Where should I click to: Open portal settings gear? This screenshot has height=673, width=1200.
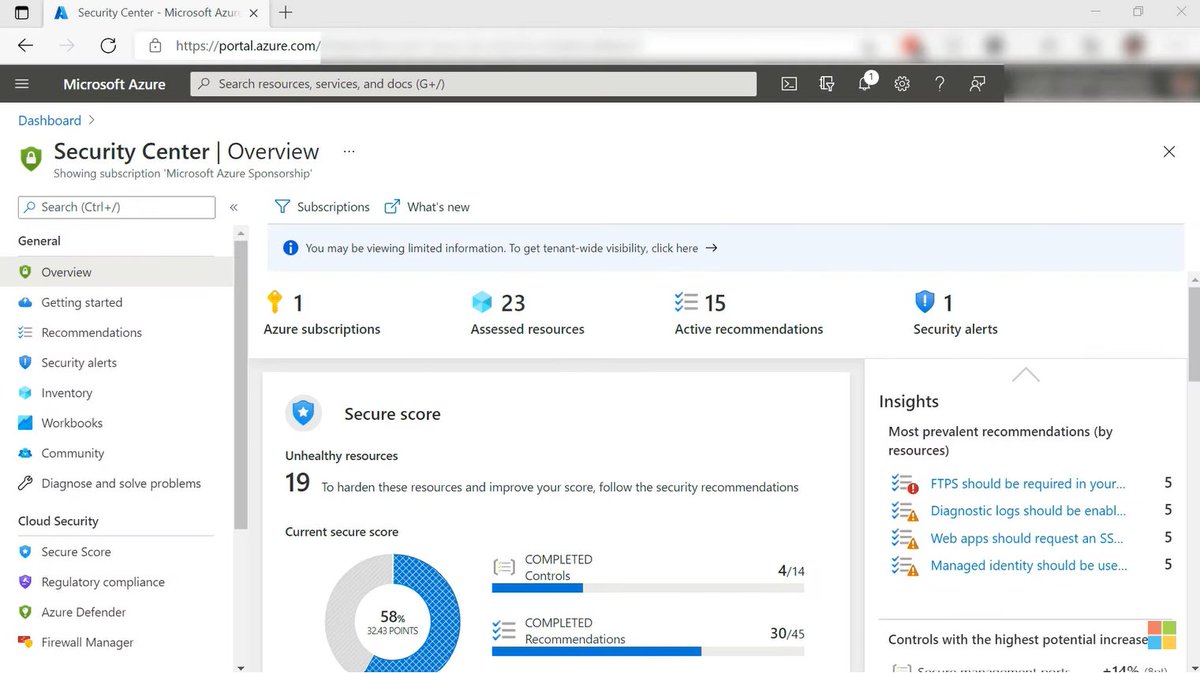click(902, 84)
